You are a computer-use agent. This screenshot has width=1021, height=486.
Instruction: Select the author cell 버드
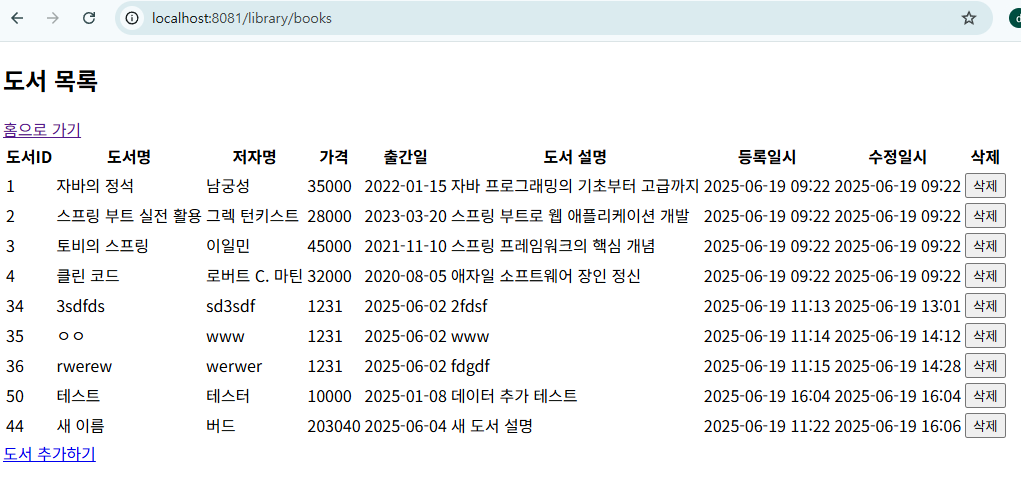(221, 426)
